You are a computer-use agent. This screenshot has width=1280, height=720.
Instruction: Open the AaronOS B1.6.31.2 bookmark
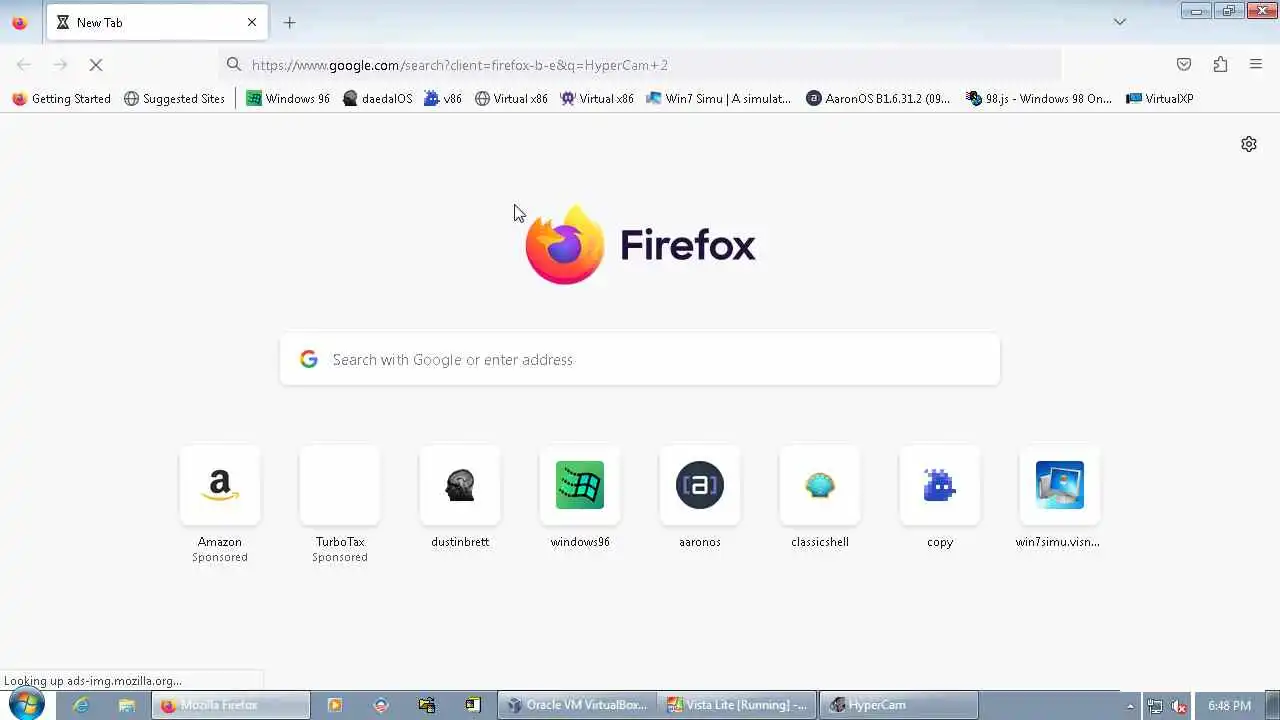click(878, 99)
